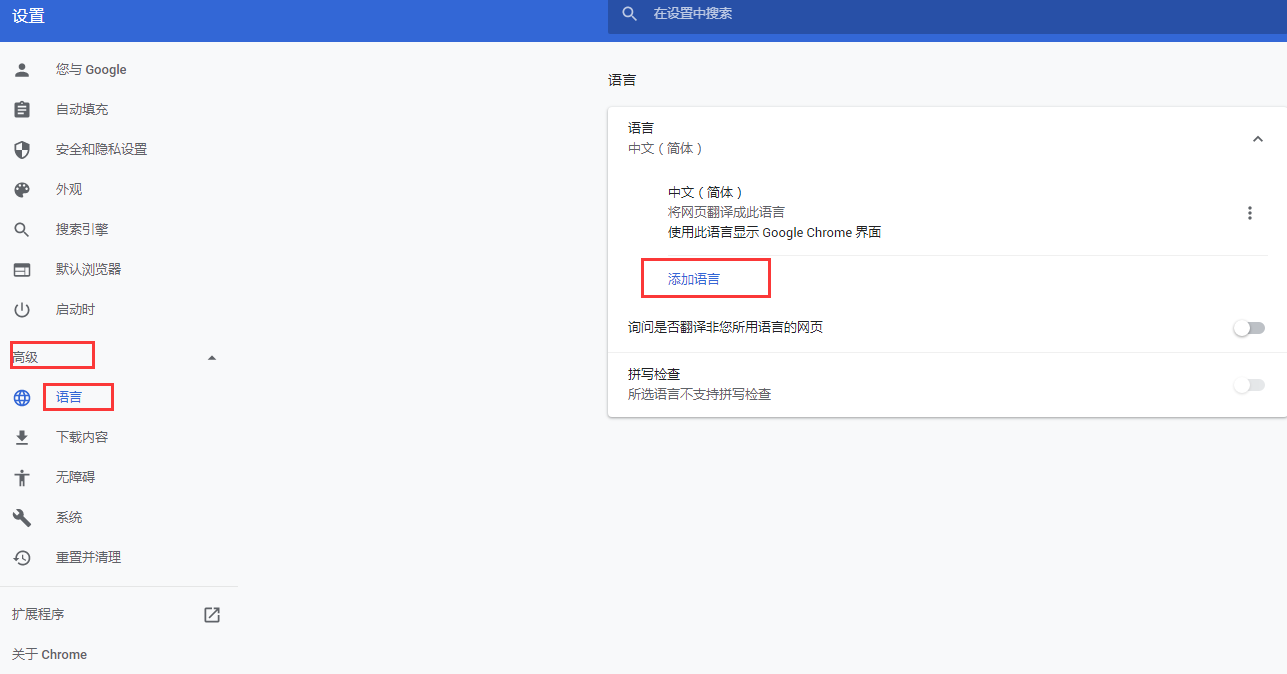The width and height of the screenshot is (1287, 674).
Task: Open the three-dot menu for 中文（简体）
Action: (1249, 213)
